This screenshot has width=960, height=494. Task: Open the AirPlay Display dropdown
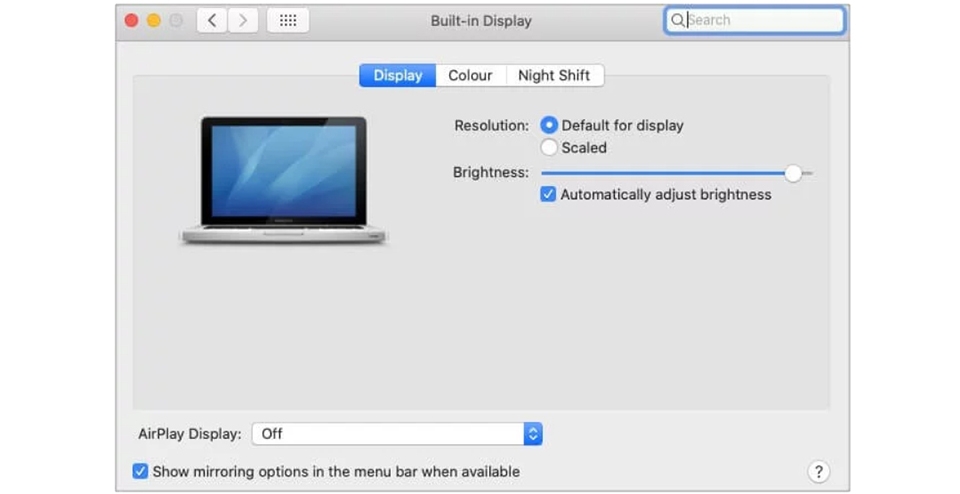pos(397,434)
